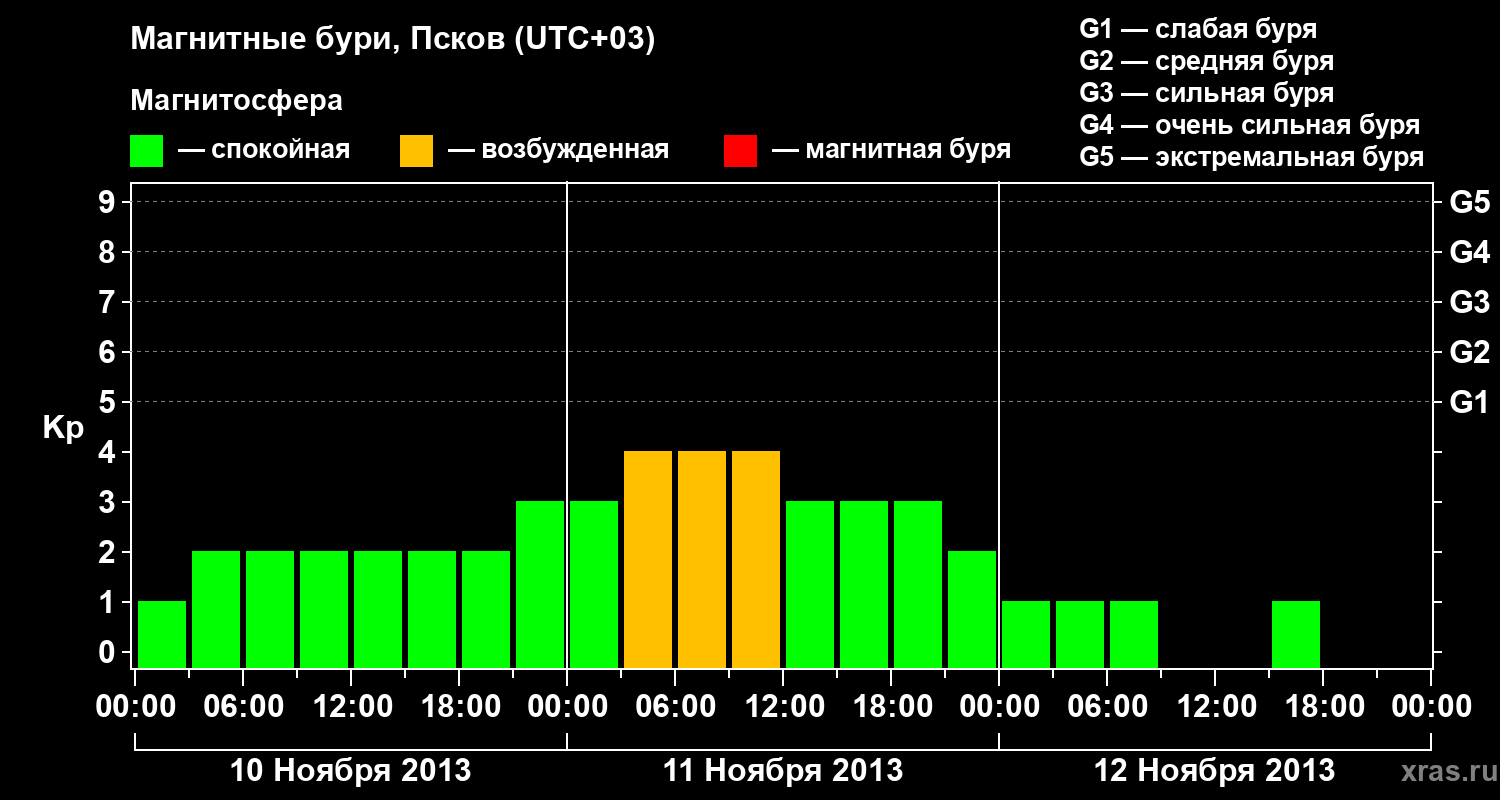Click the red 'магнитная буря' legend swatch
1500x800 pixels.
(x=740, y=151)
